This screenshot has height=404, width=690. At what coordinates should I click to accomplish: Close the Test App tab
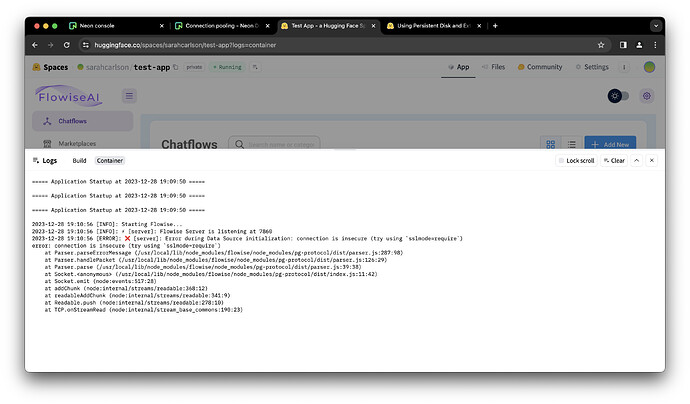373,26
